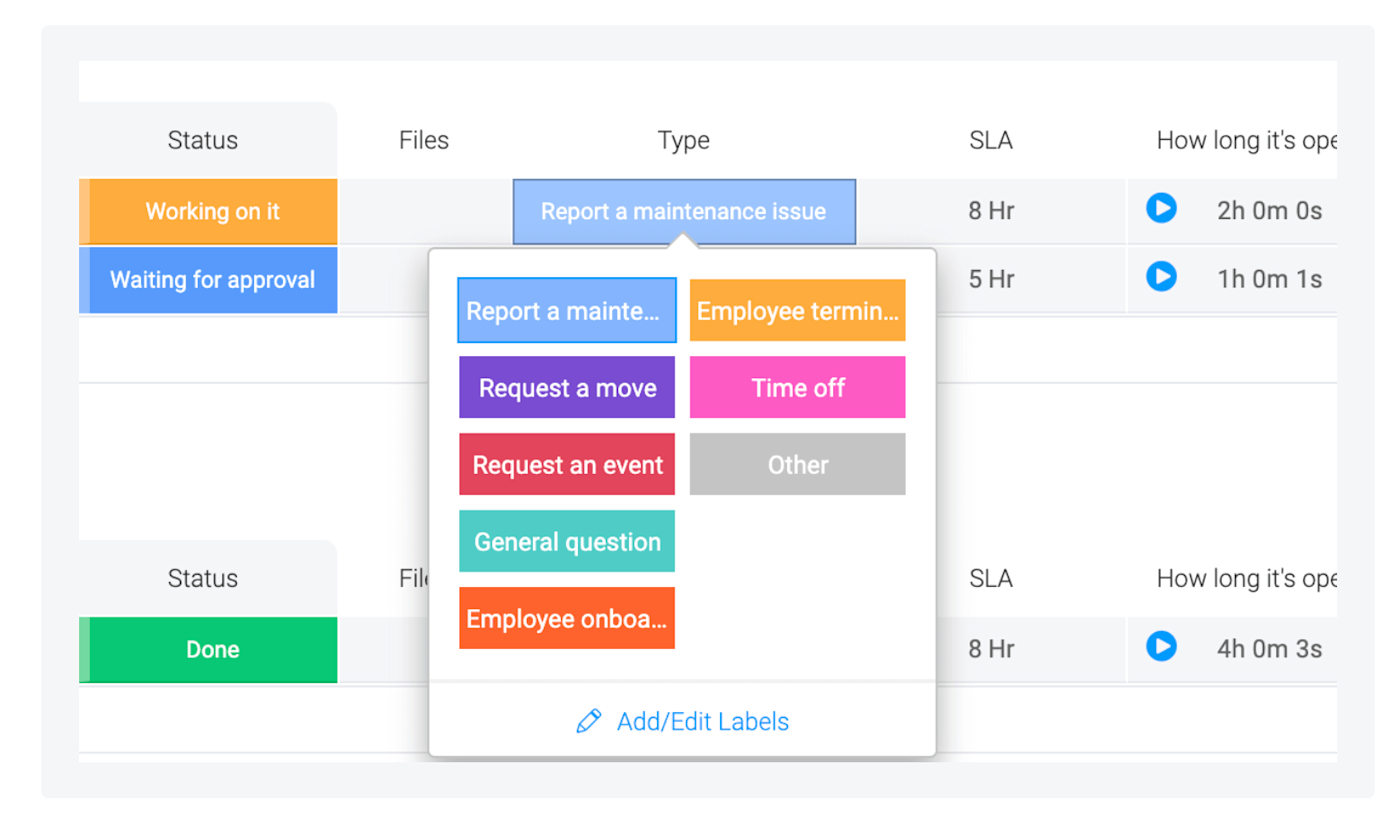The width and height of the screenshot is (1400, 827).
Task: Select the pink 'Time off' label
Action: pyautogui.click(x=797, y=388)
